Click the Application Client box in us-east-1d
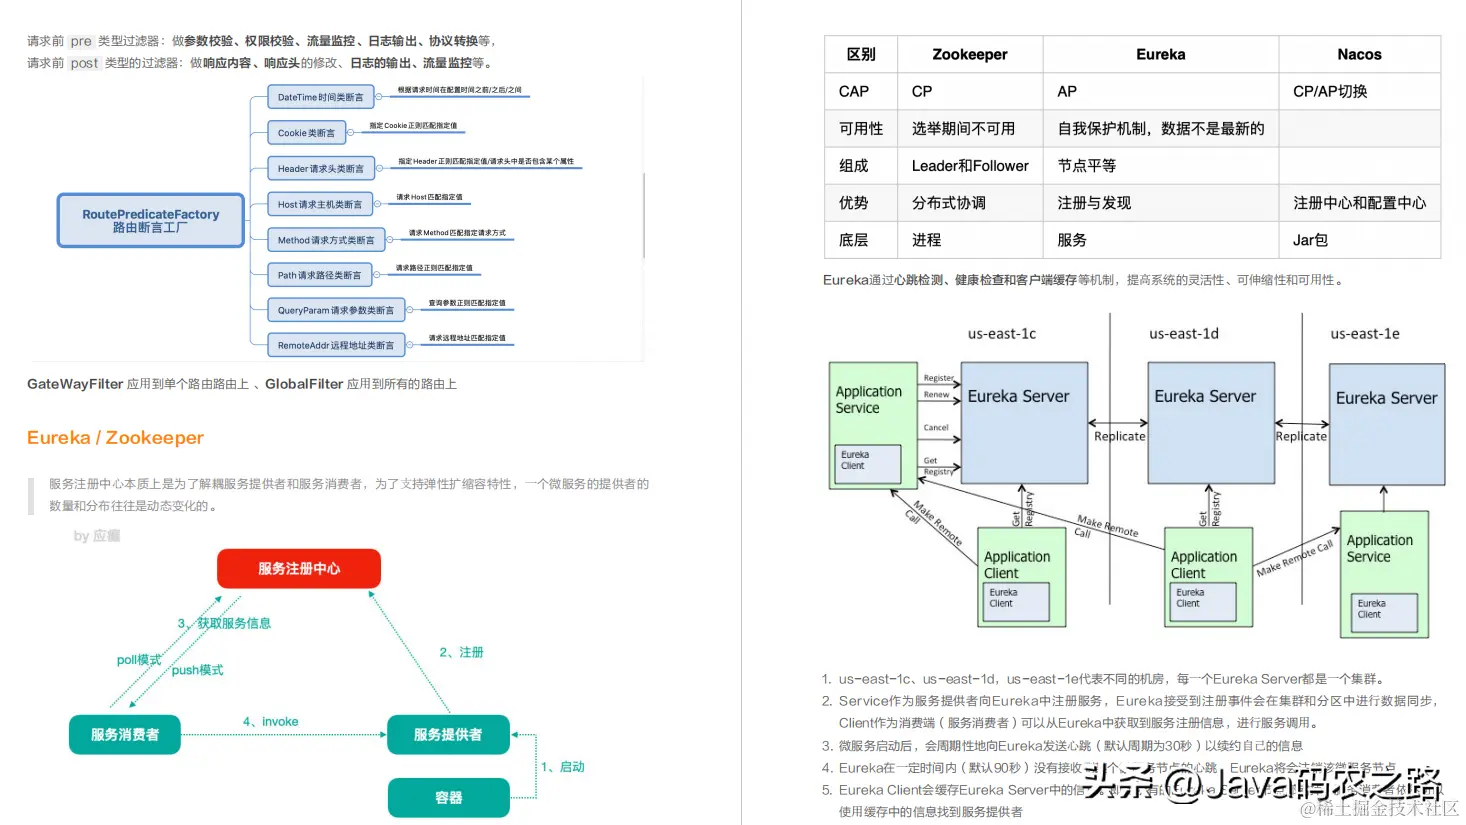 [1209, 577]
